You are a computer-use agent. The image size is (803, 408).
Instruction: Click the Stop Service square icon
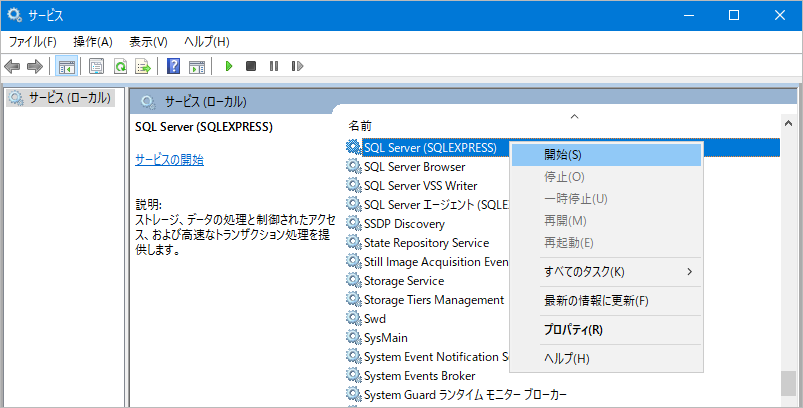251,66
